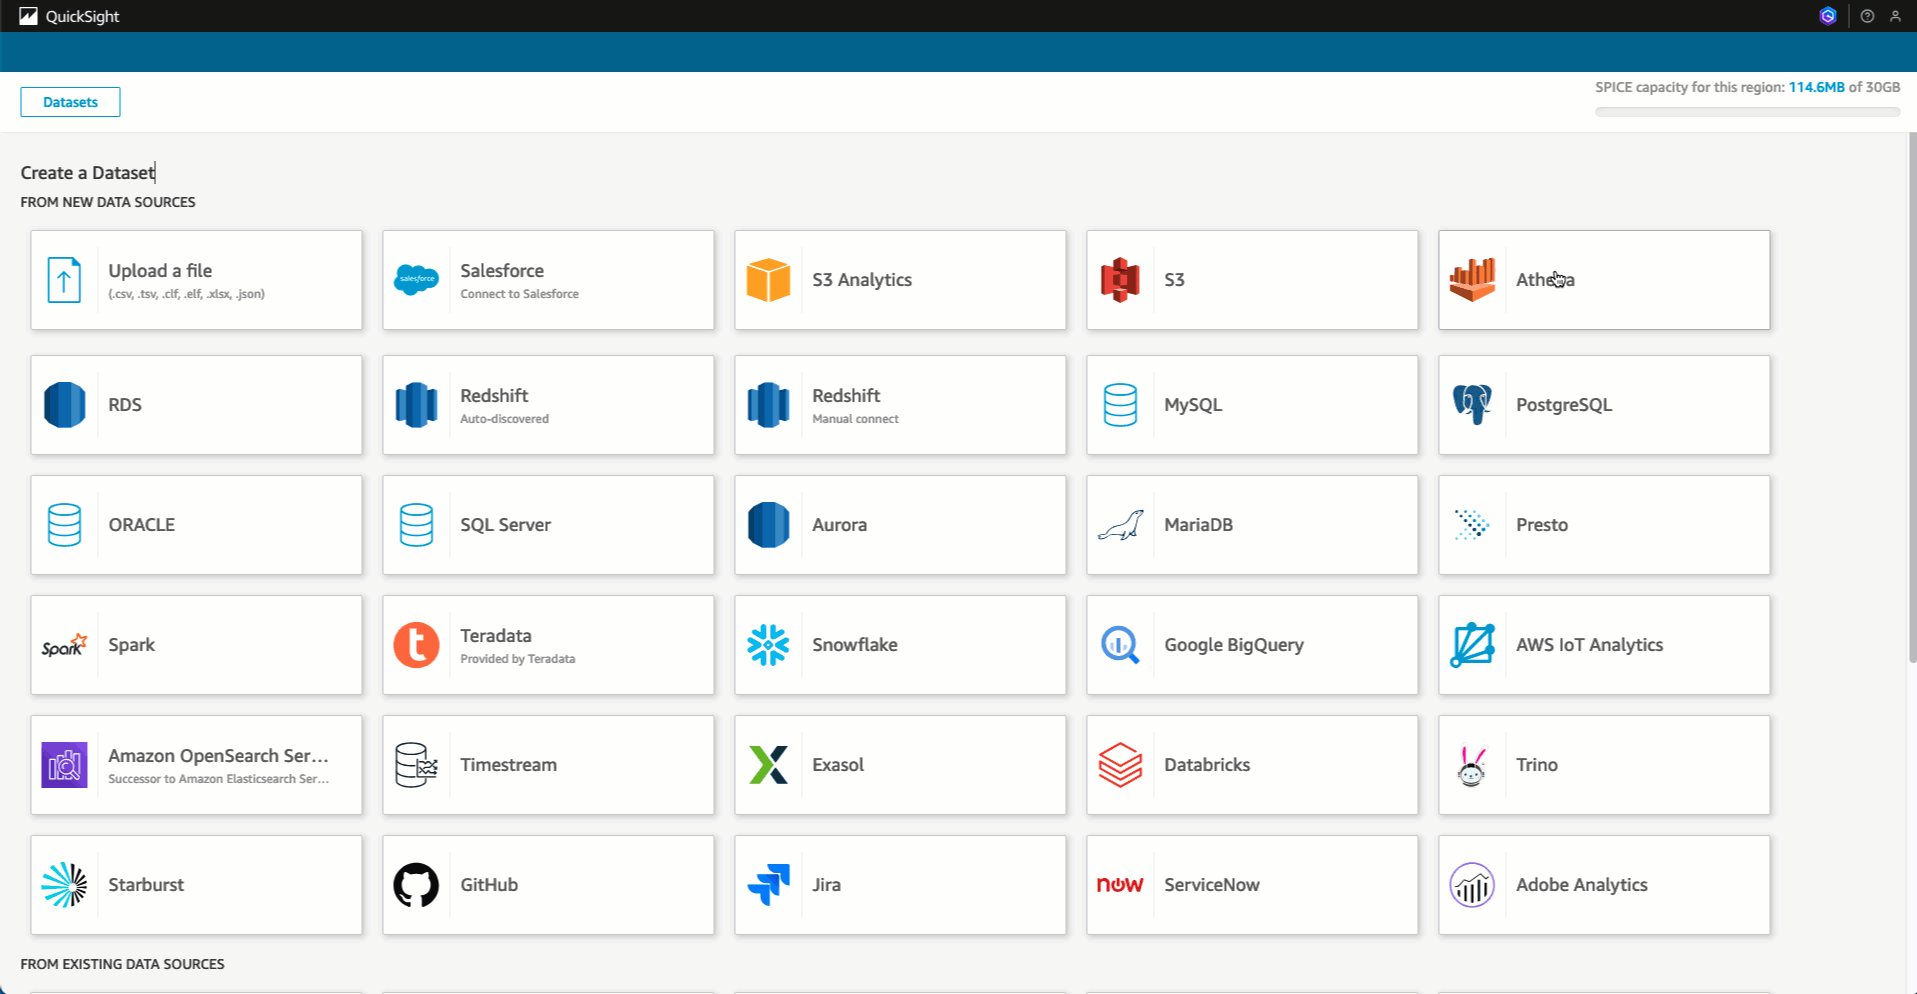Image resolution: width=1917 pixels, height=994 pixels.
Task: Click the Adobe Analytics chart icon
Action: coord(1472,885)
